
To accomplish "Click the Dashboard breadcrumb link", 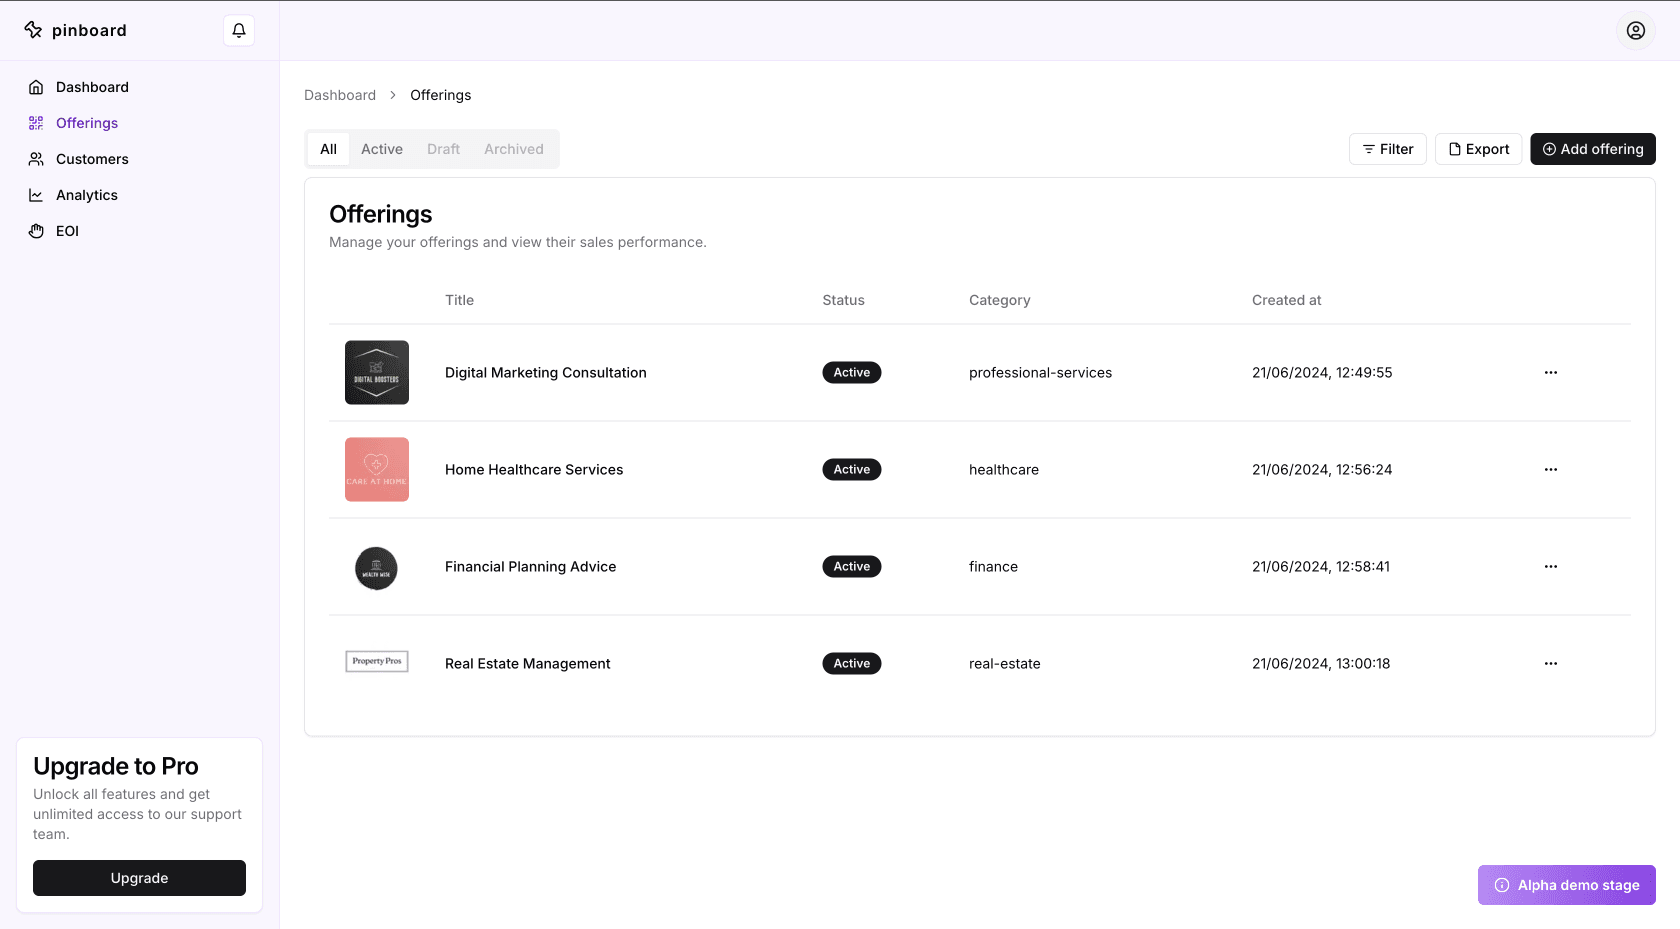I will [340, 95].
